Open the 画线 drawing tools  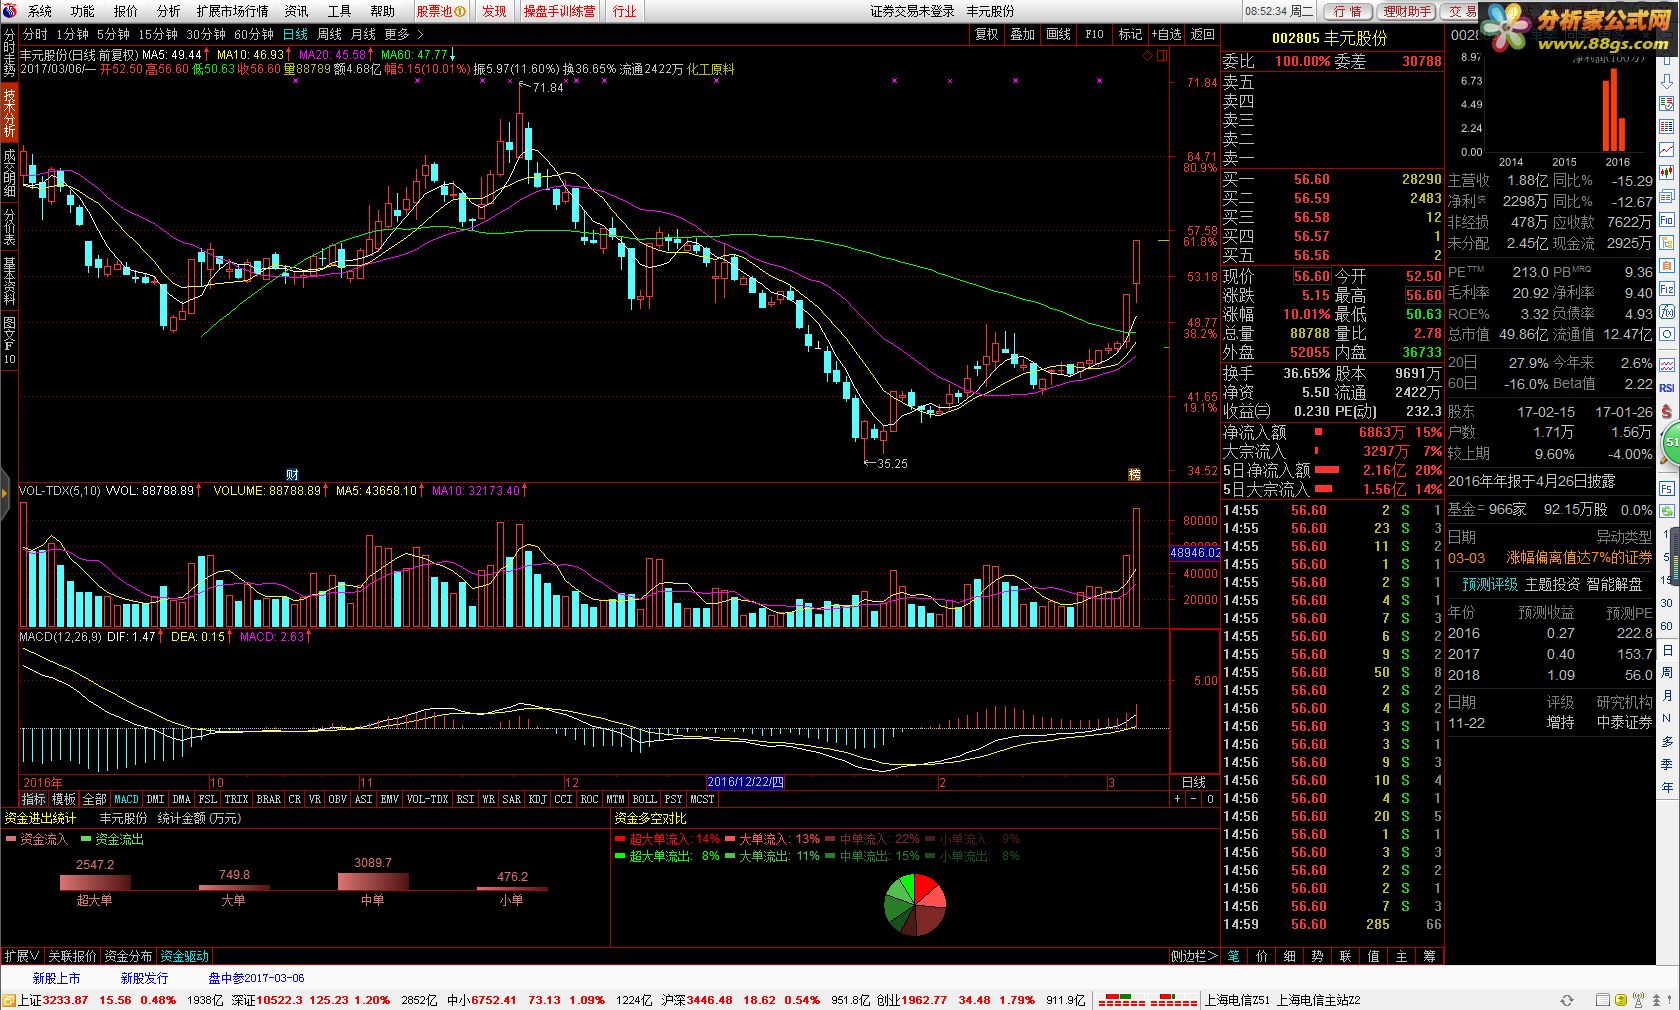[1058, 34]
